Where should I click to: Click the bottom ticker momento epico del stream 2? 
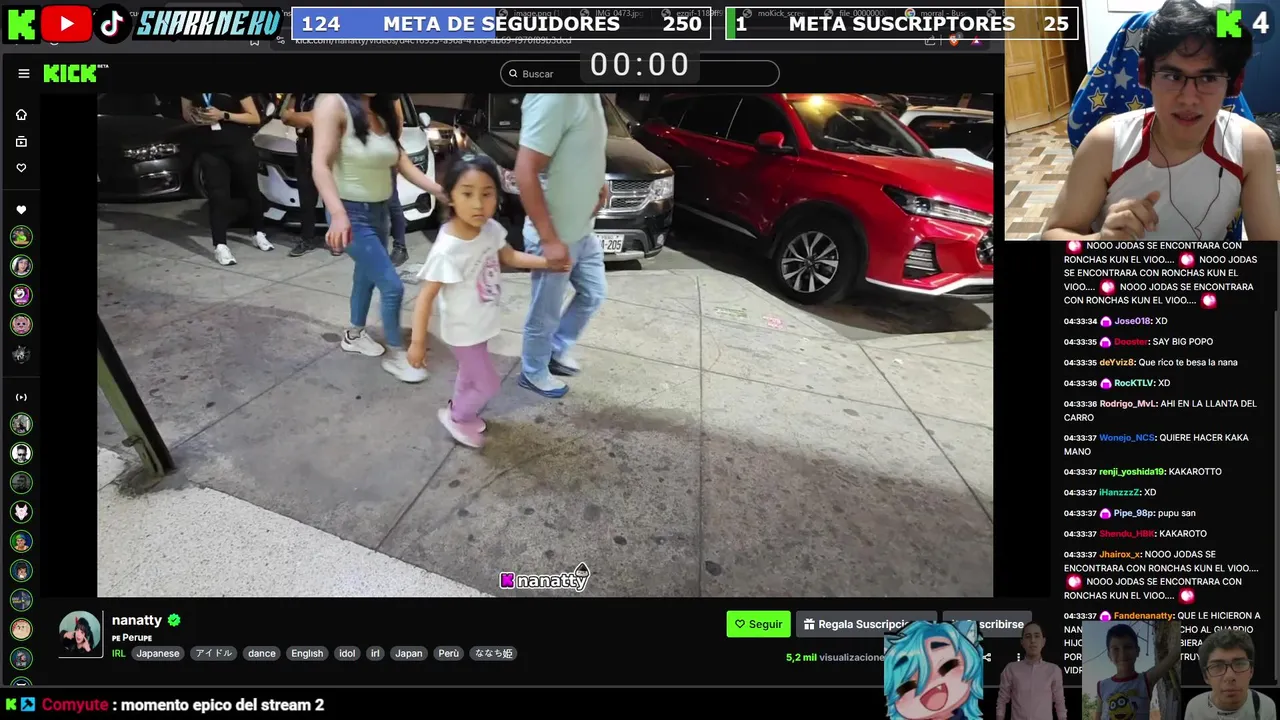(x=222, y=705)
